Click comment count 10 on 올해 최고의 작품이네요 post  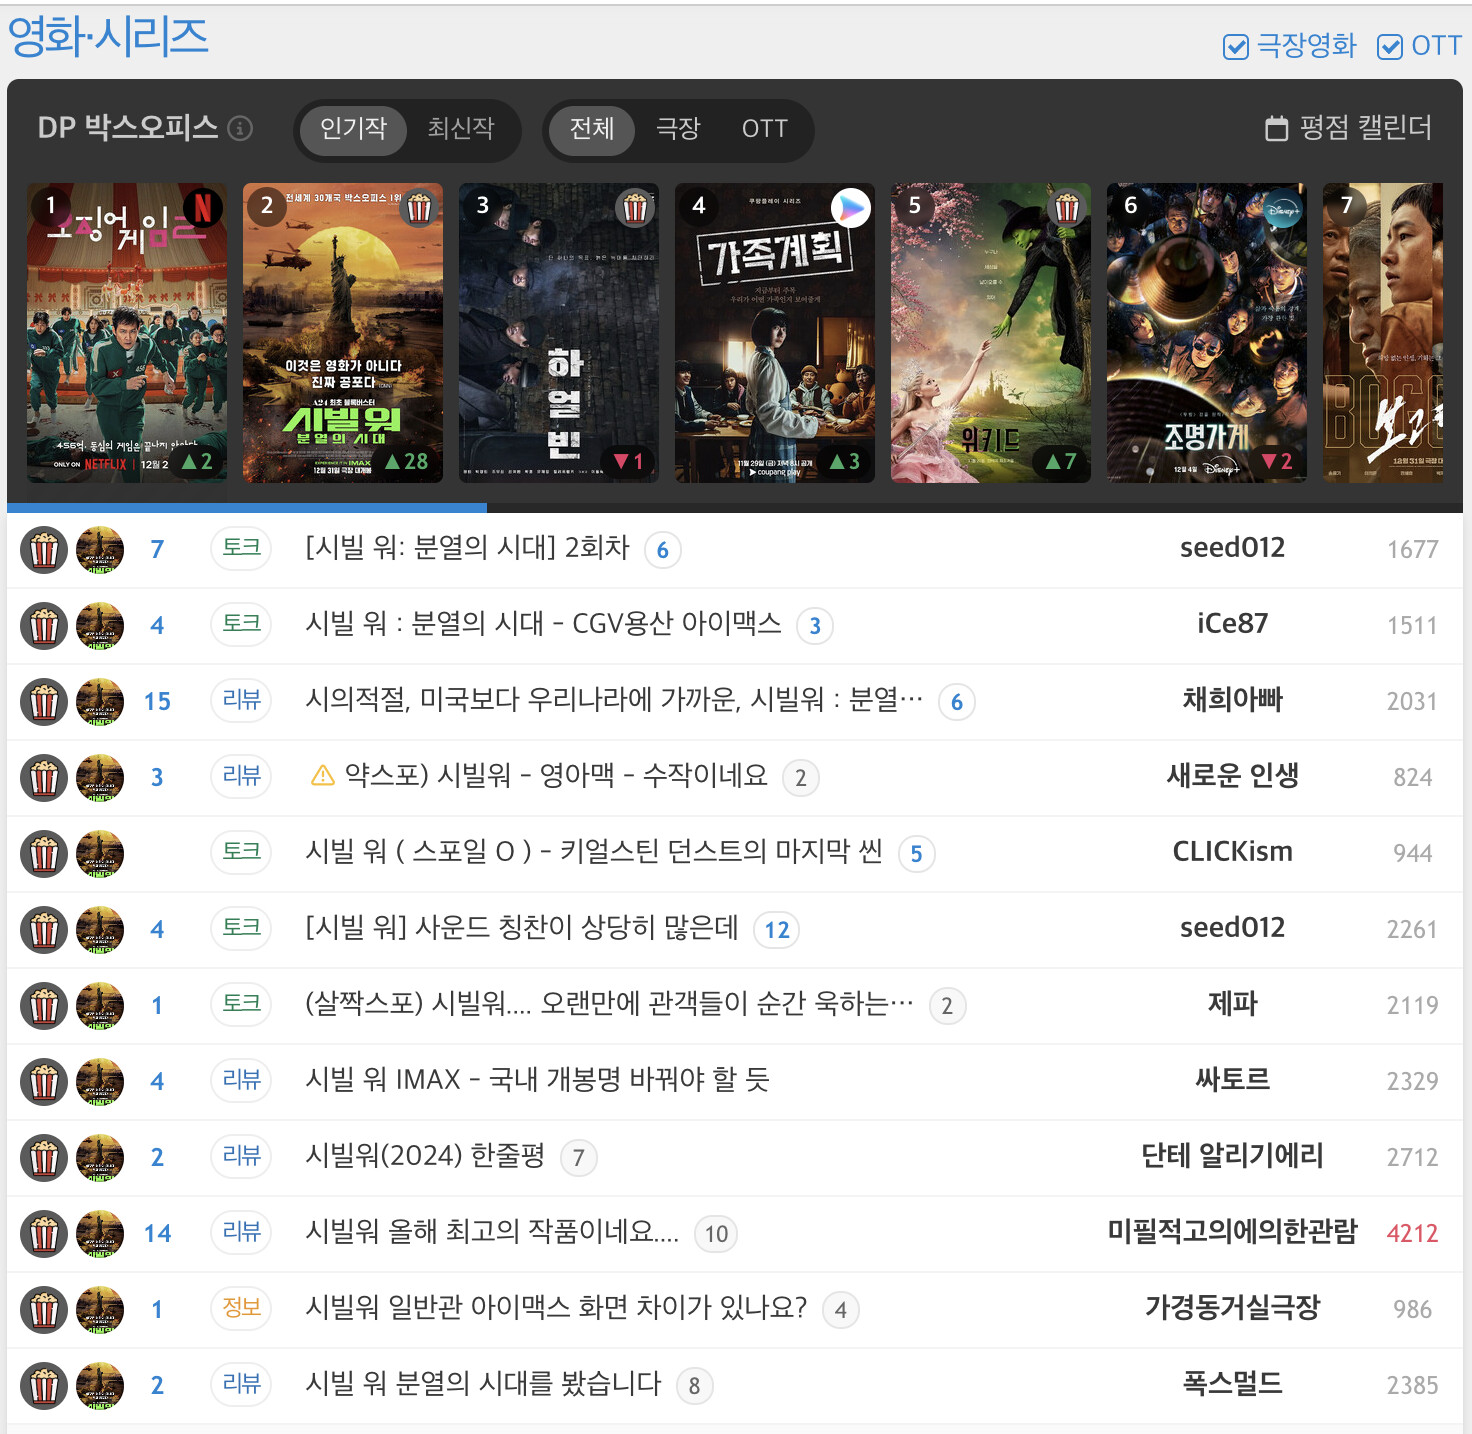coord(716,1234)
